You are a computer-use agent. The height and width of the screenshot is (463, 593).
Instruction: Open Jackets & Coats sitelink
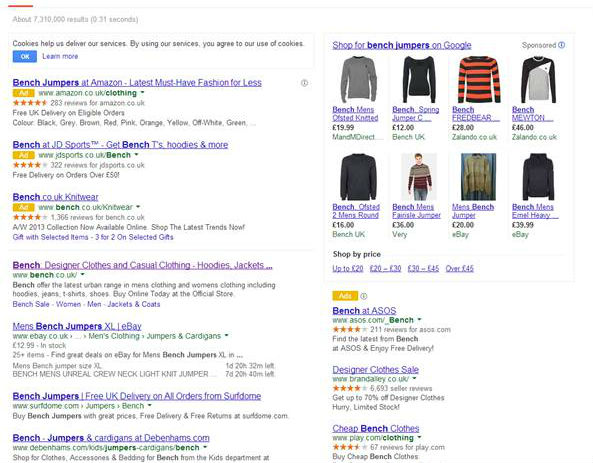point(134,304)
